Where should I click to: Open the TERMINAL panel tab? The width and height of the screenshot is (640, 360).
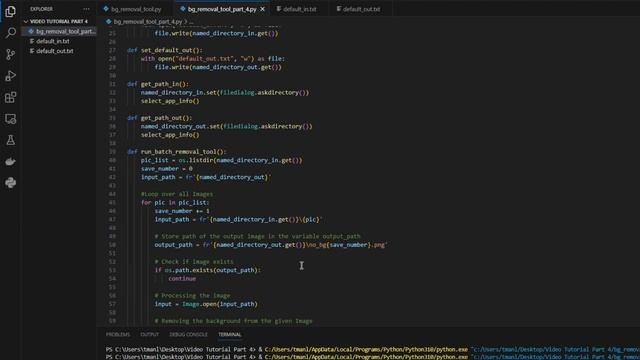pyautogui.click(x=230, y=334)
